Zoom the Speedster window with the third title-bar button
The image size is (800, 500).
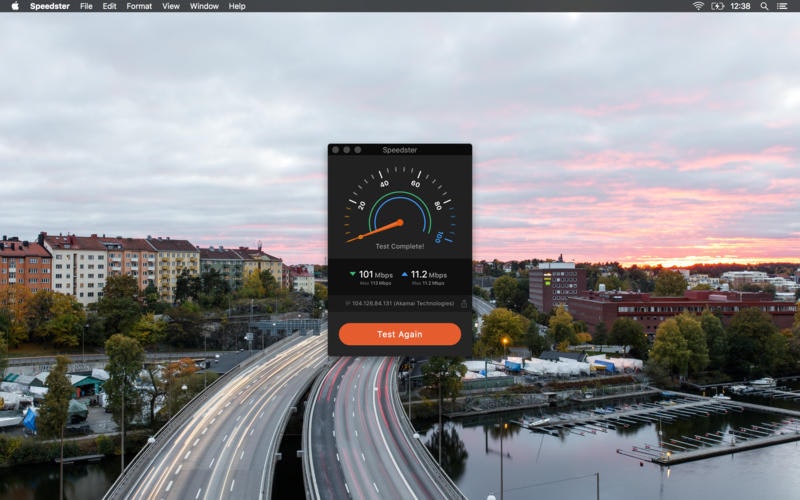click(x=358, y=150)
